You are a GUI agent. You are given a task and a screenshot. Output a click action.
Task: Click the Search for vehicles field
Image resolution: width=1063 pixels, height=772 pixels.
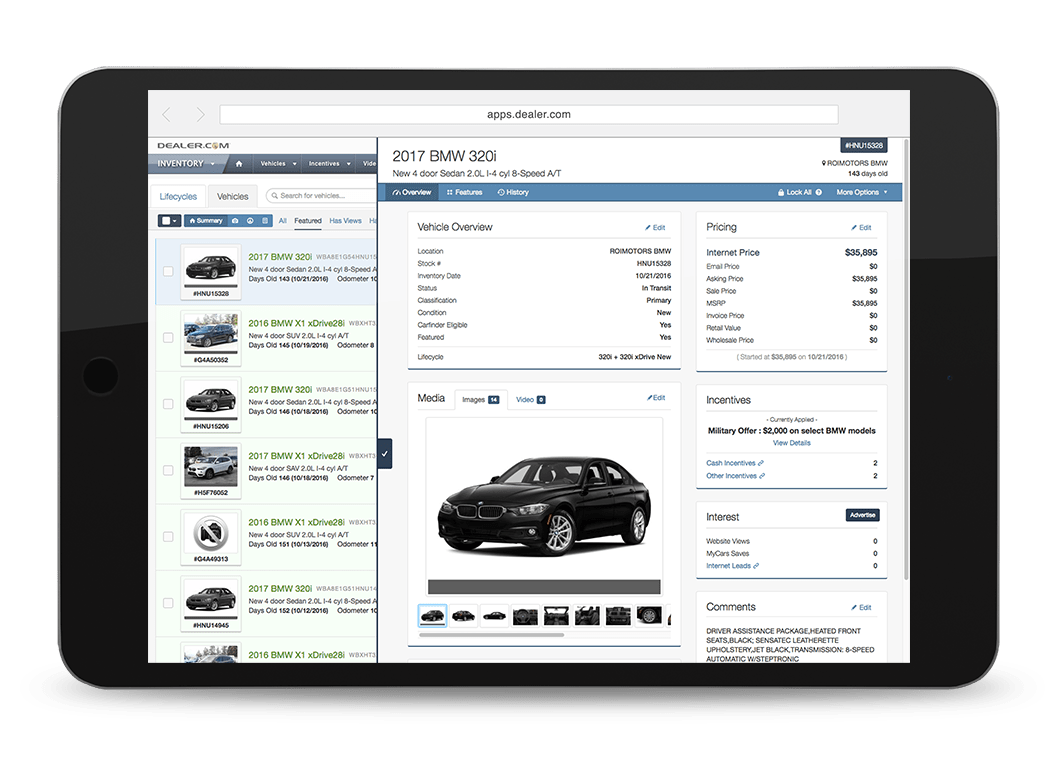[321, 196]
